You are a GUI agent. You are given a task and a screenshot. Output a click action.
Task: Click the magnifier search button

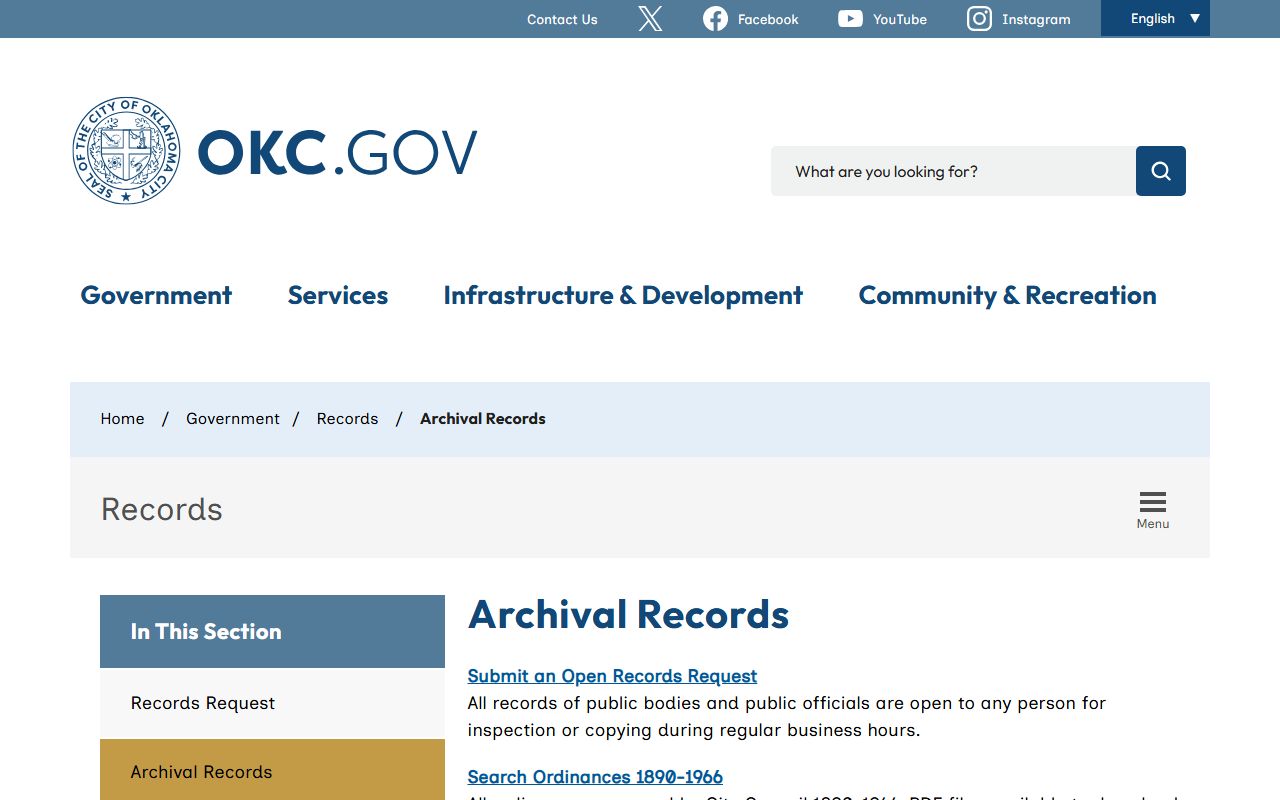tap(1161, 171)
